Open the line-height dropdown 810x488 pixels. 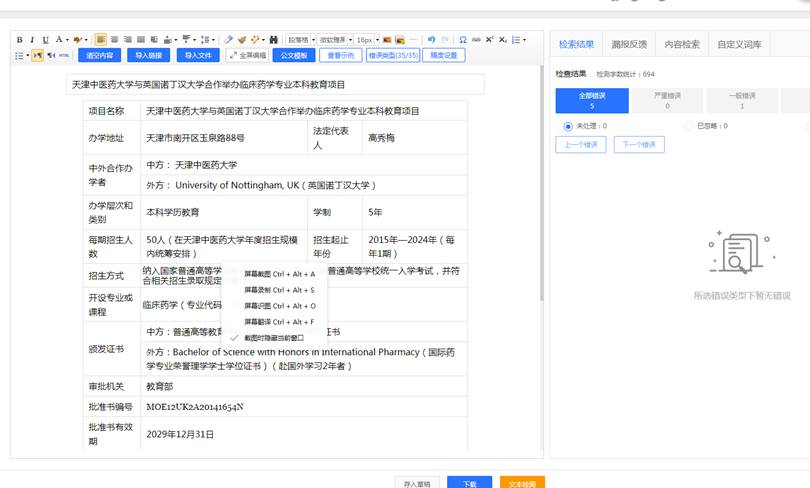click(170, 40)
